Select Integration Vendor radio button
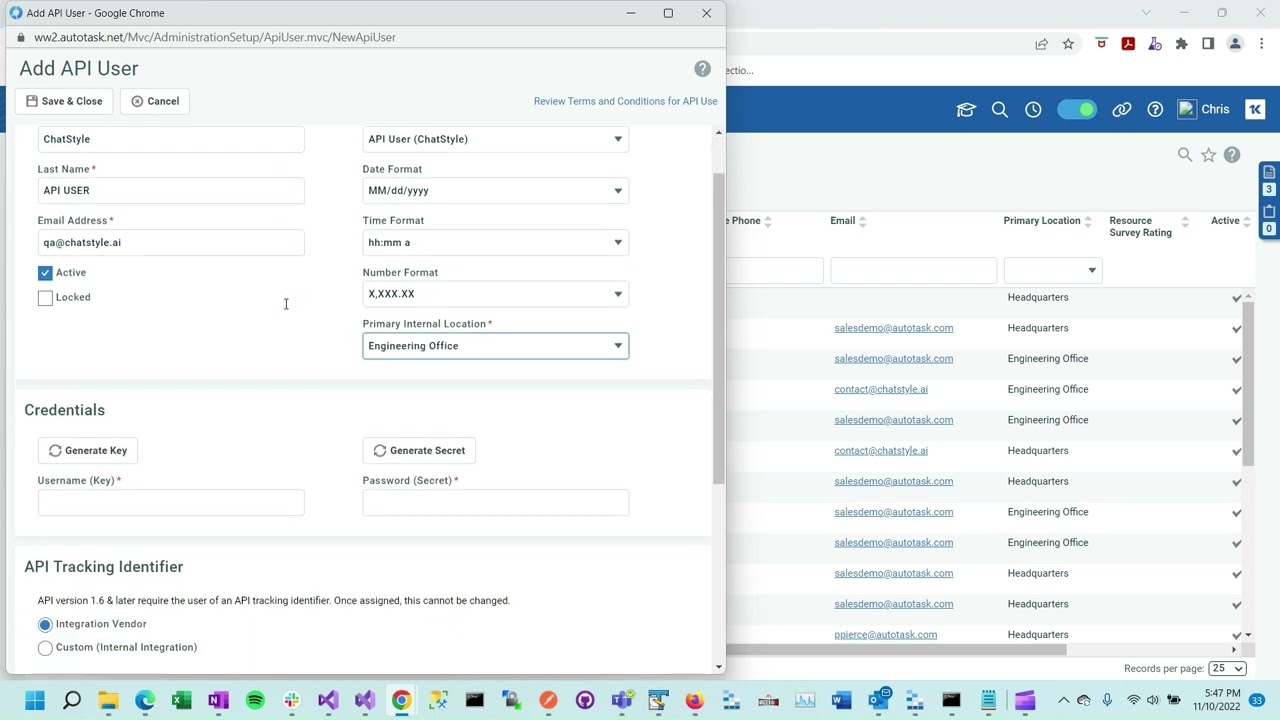Image resolution: width=1280 pixels, height=720 pixels. pos(45,625)
